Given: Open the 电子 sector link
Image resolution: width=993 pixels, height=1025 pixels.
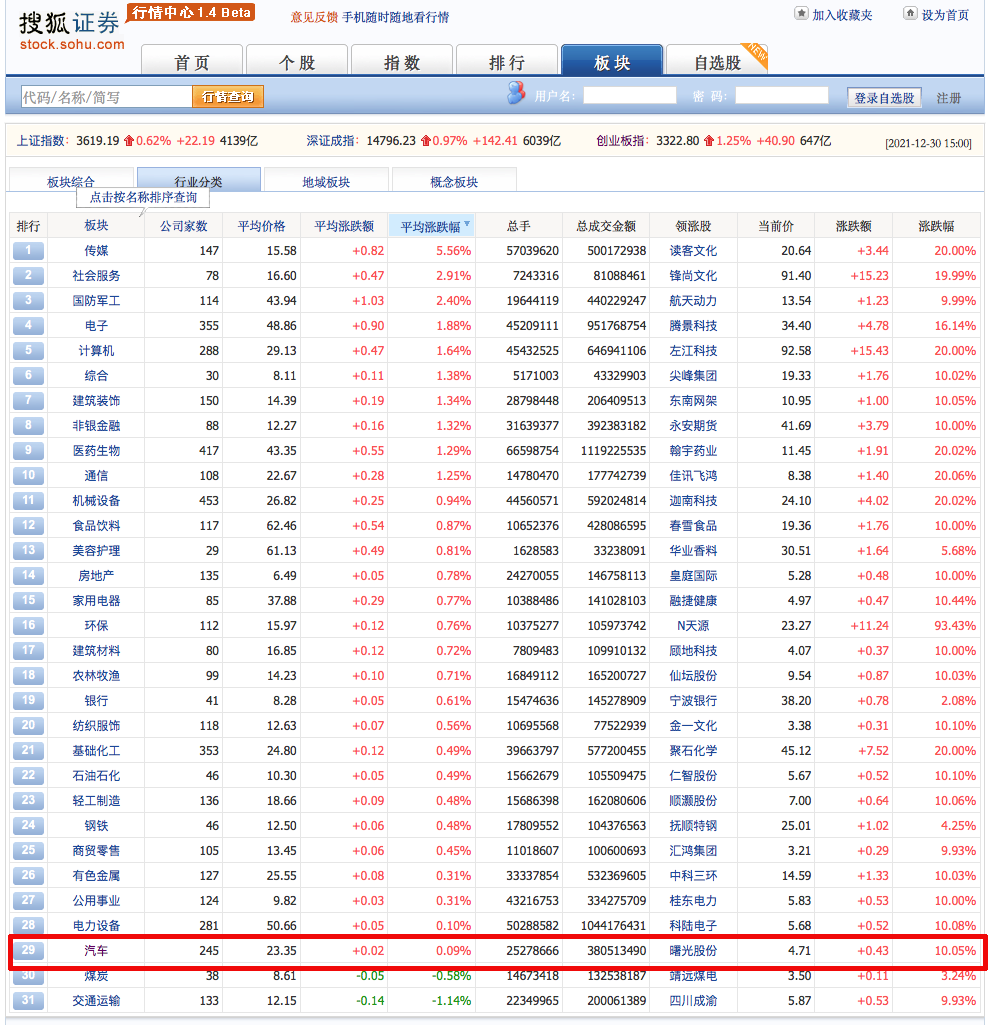Looking at the screenshot, I should pos(96,326).
